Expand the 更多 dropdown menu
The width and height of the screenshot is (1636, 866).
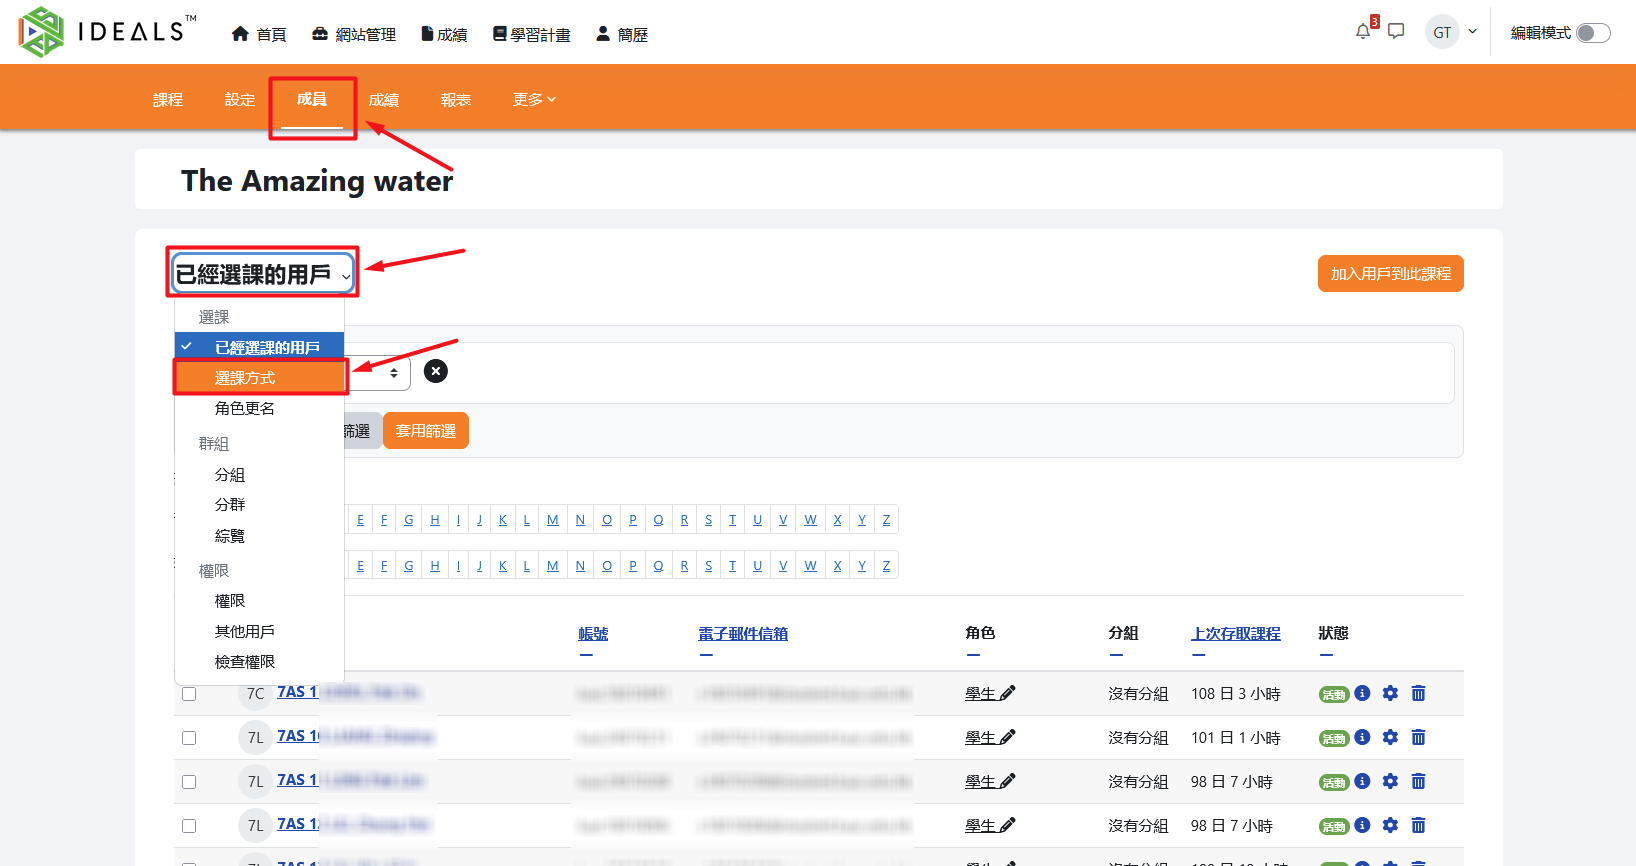click(533, 100)
